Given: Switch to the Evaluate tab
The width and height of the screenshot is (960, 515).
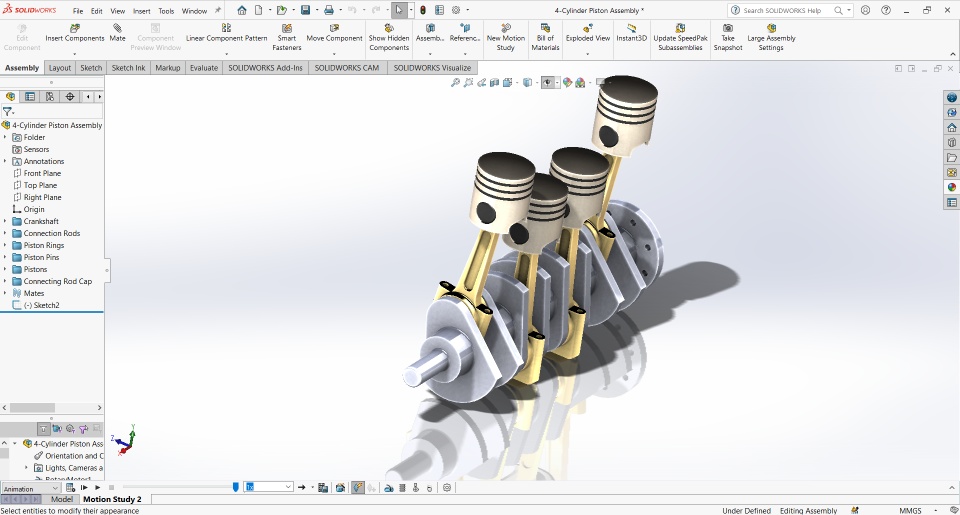Looking at the screenshot, I should click(204, 68).
